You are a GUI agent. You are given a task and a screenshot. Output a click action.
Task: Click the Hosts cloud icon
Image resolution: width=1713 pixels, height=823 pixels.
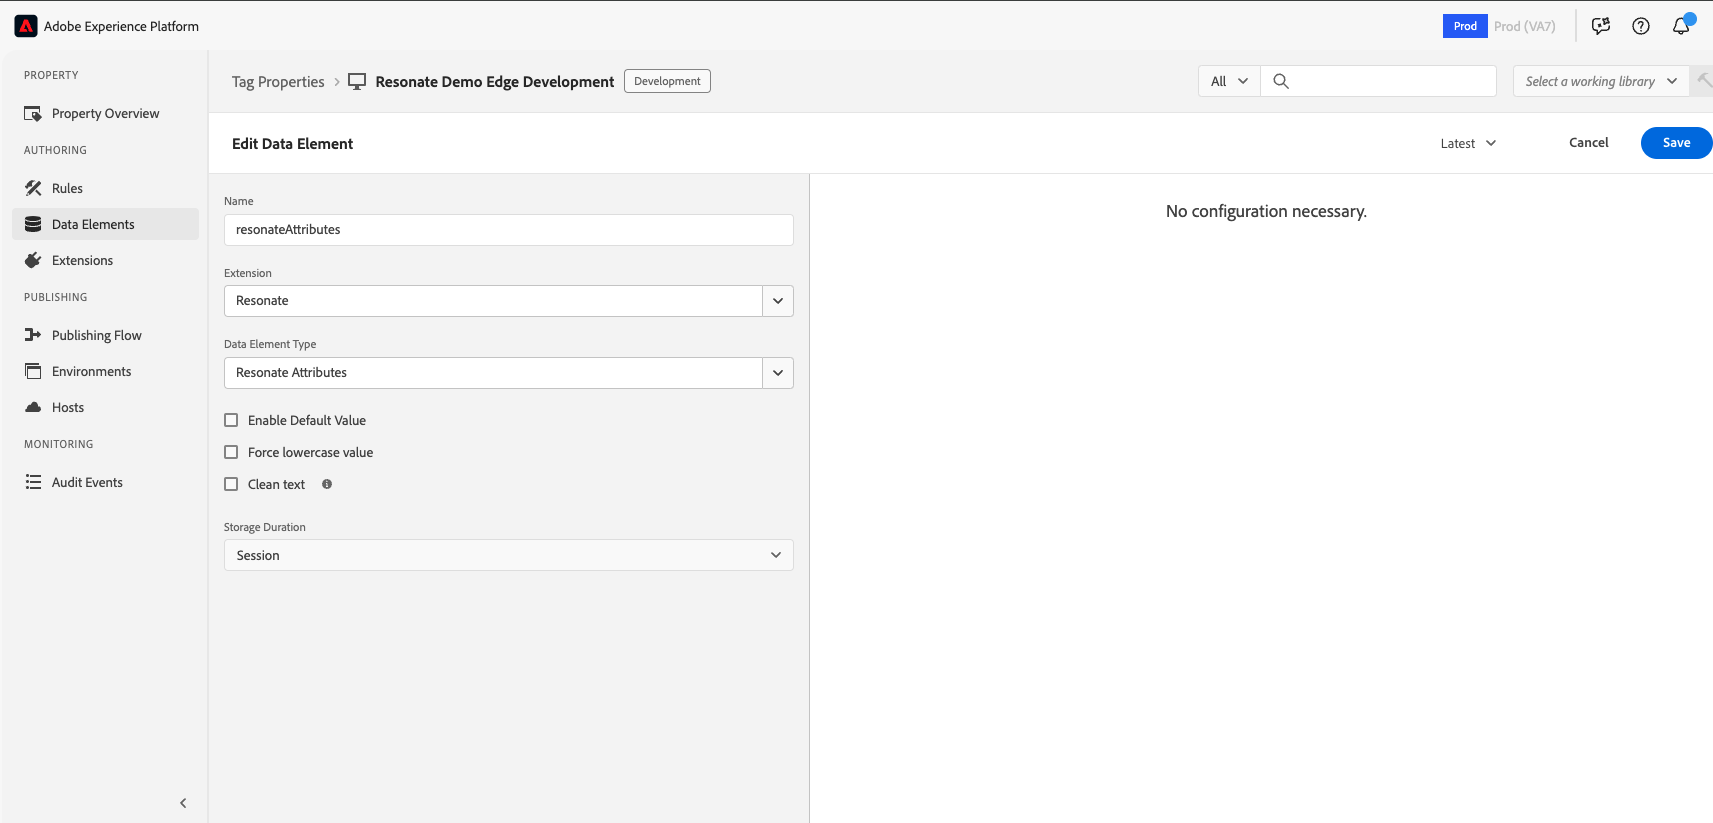point(33,407)
